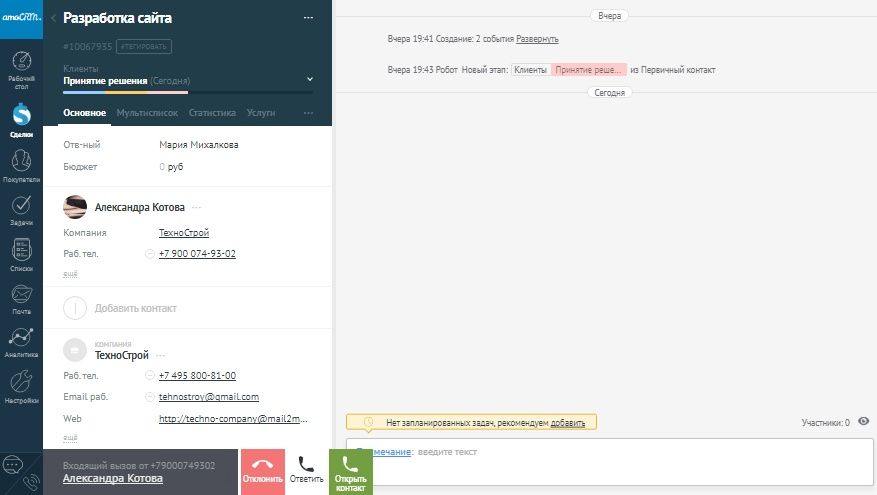
Task: Open the more tabs ellipsis after Услуги
Action: click(x=308, y=113)
